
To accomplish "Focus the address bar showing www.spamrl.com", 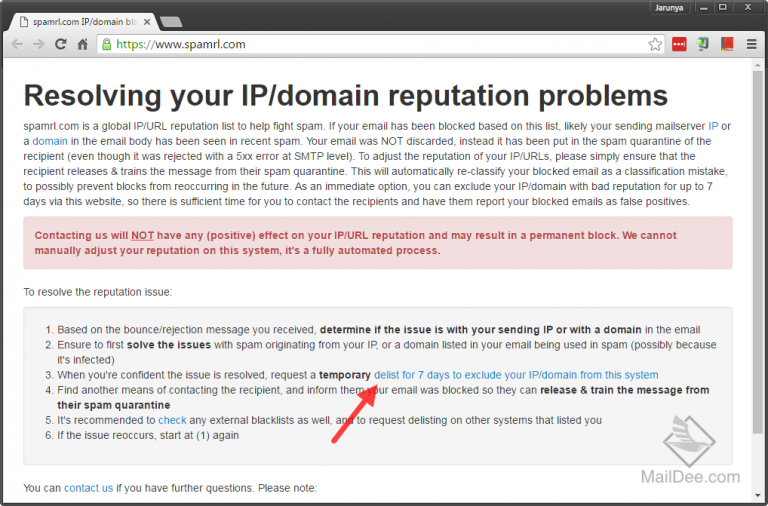I will coord(380,44).
